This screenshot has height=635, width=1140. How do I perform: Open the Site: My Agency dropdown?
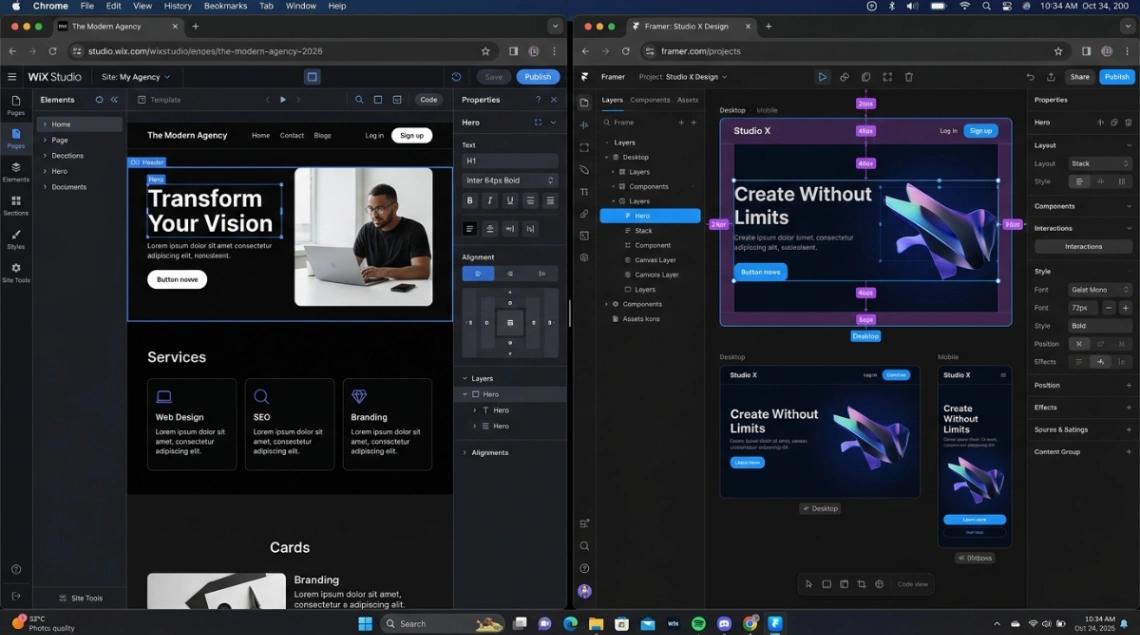coord(135,76)
